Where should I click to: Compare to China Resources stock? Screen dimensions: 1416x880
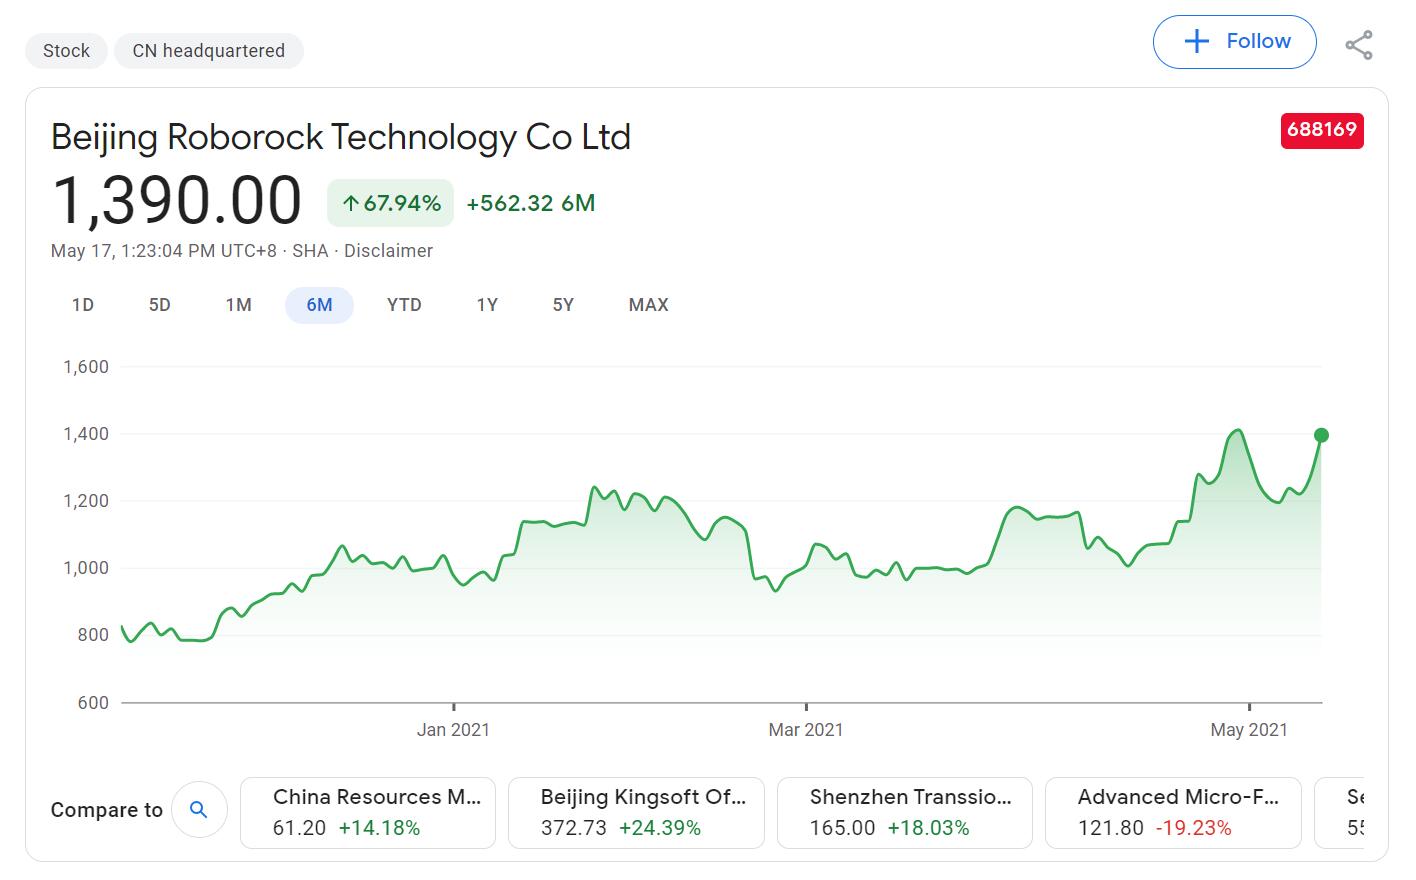(x=368, y=812)
